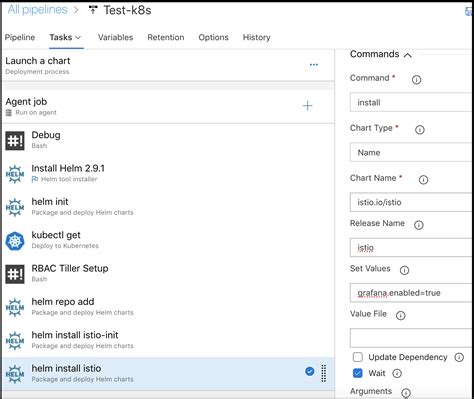The width and height of the screenshot is (474, 399).
Task: Click the blue checkmark on helm install istio
Action: click(309, 371)
